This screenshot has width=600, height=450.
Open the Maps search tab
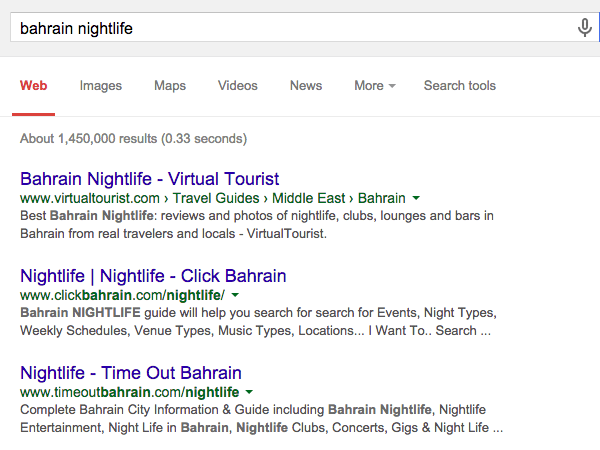(170, 86)
